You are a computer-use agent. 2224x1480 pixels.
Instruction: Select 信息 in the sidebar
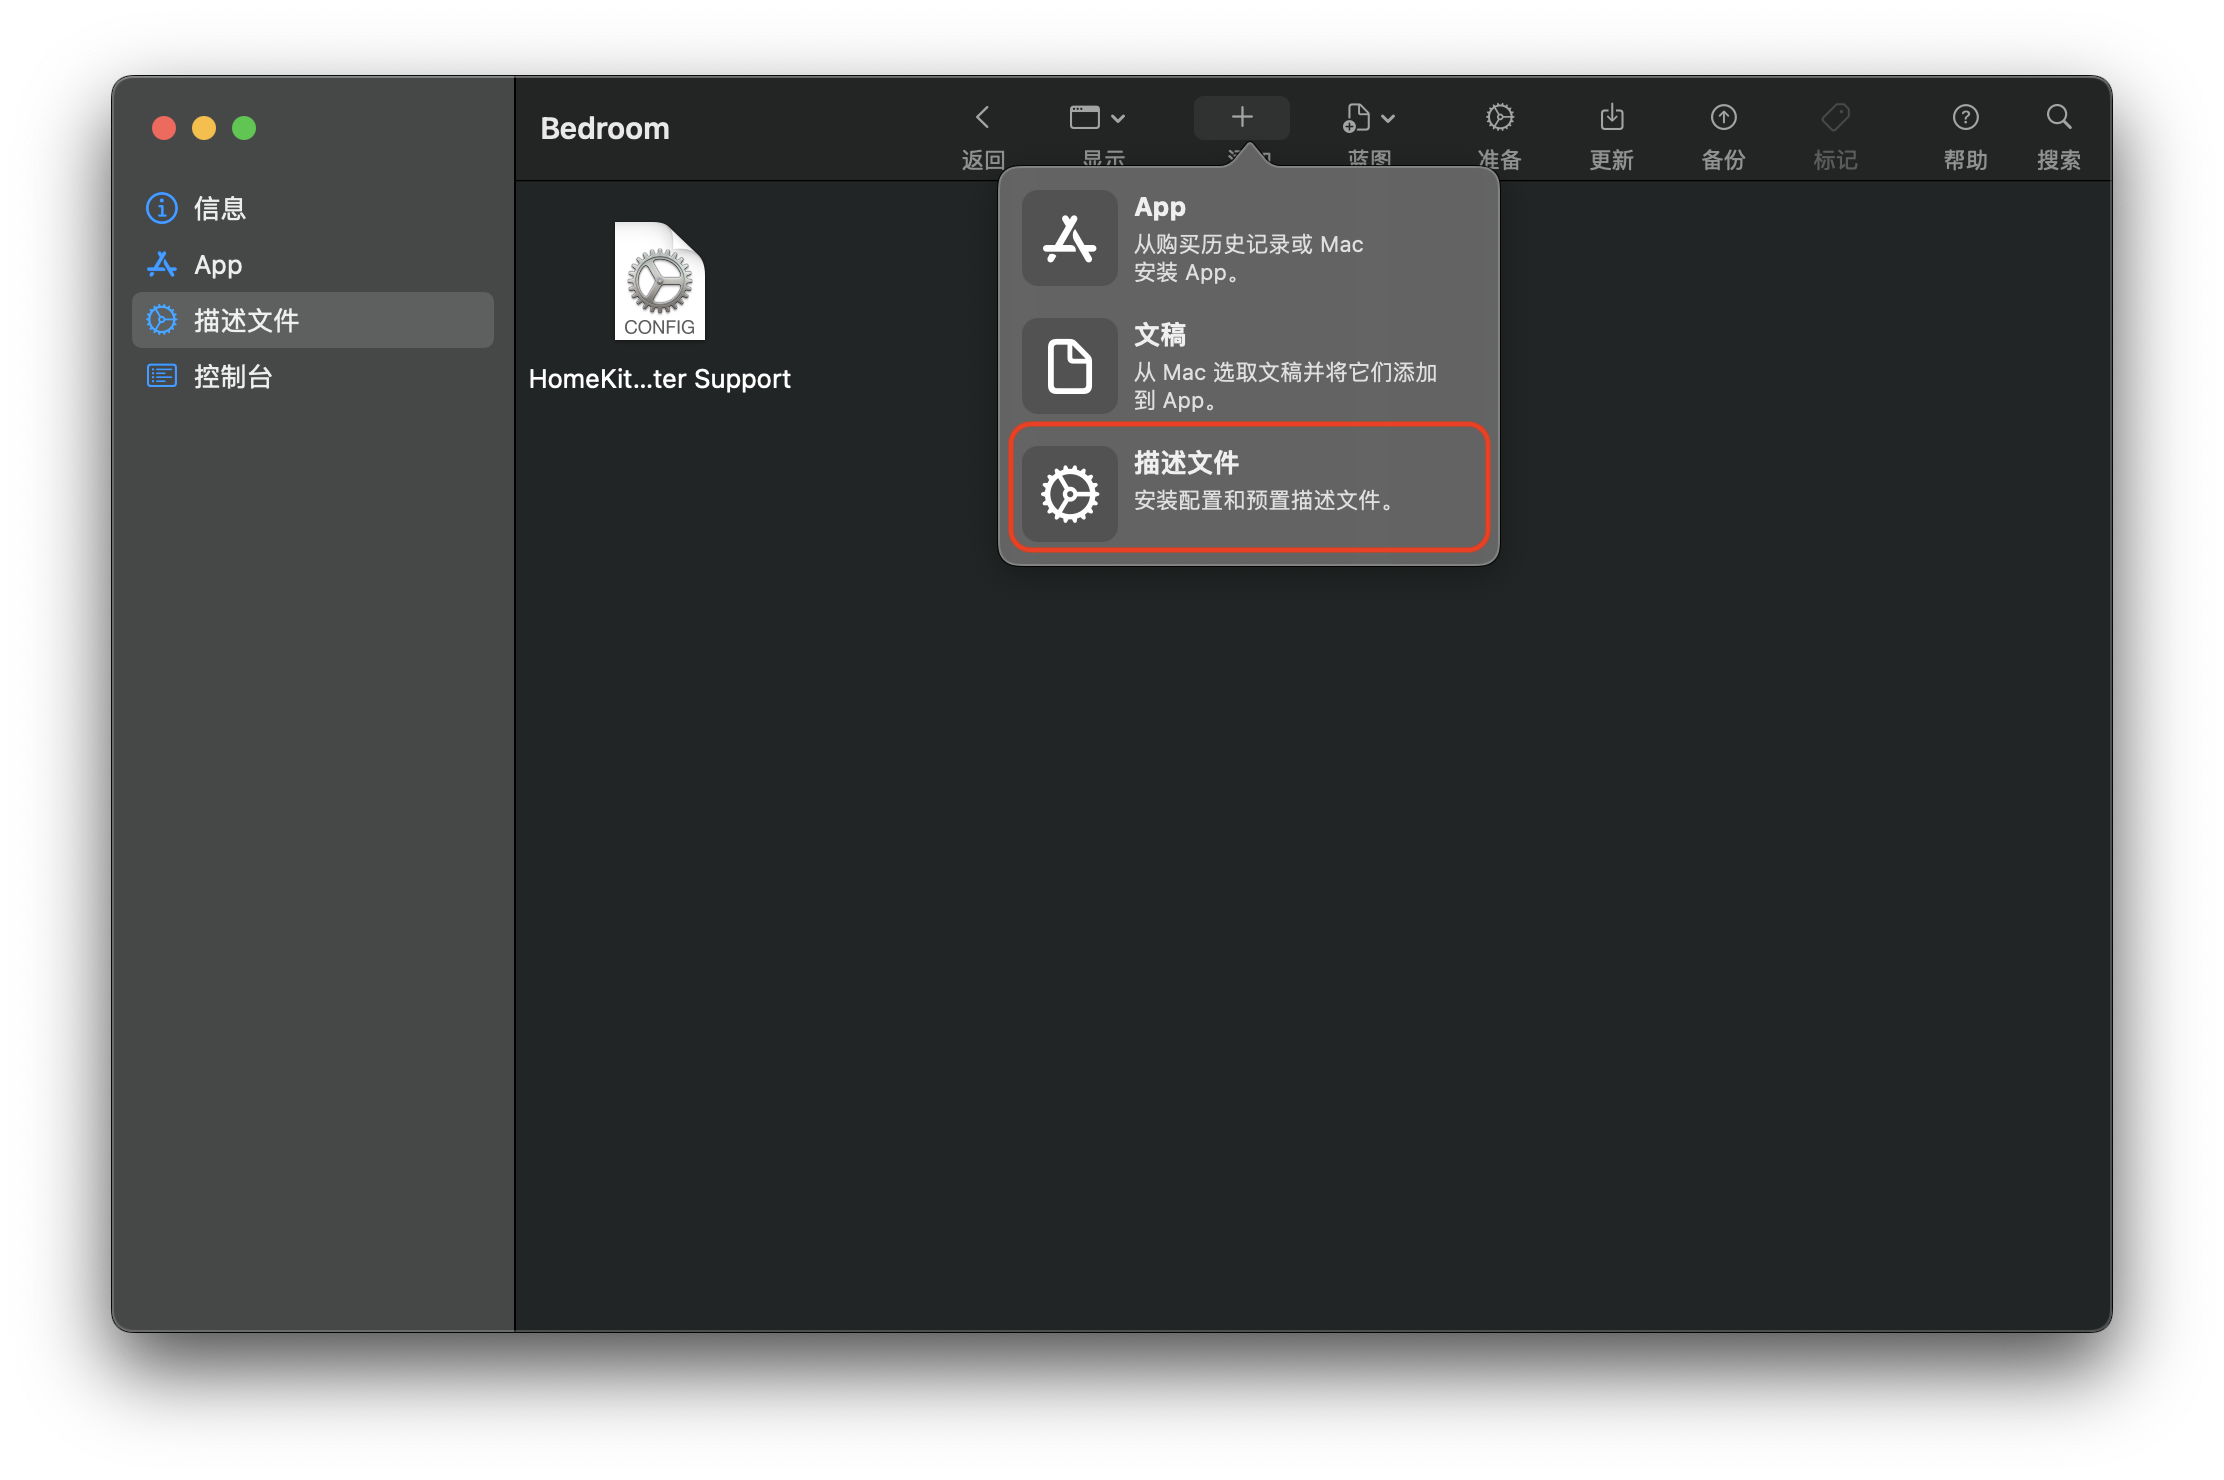219,208
